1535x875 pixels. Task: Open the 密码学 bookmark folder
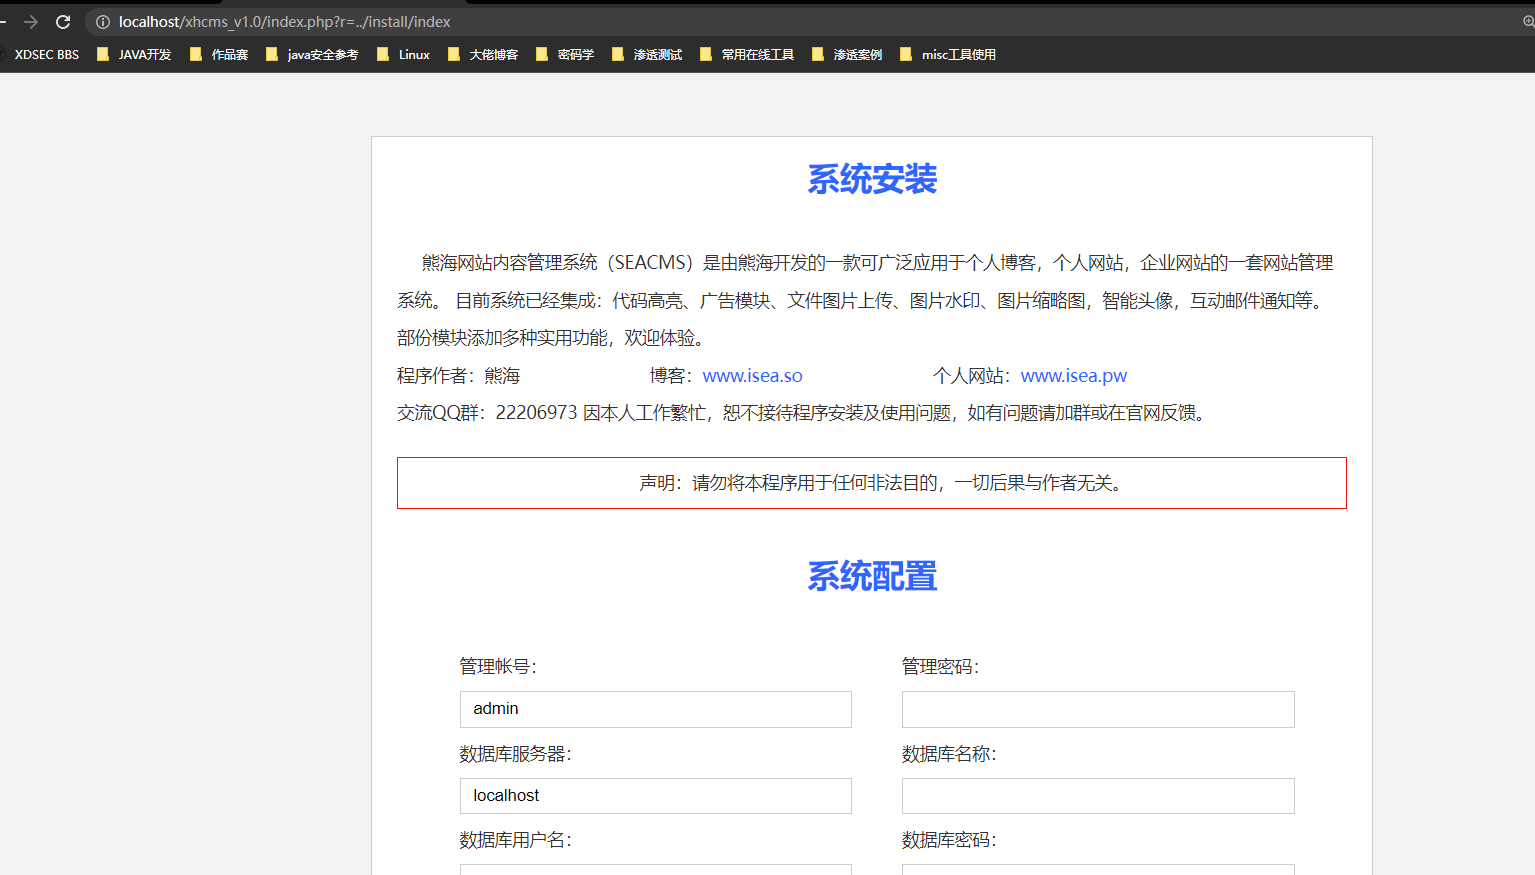point(565,55)
